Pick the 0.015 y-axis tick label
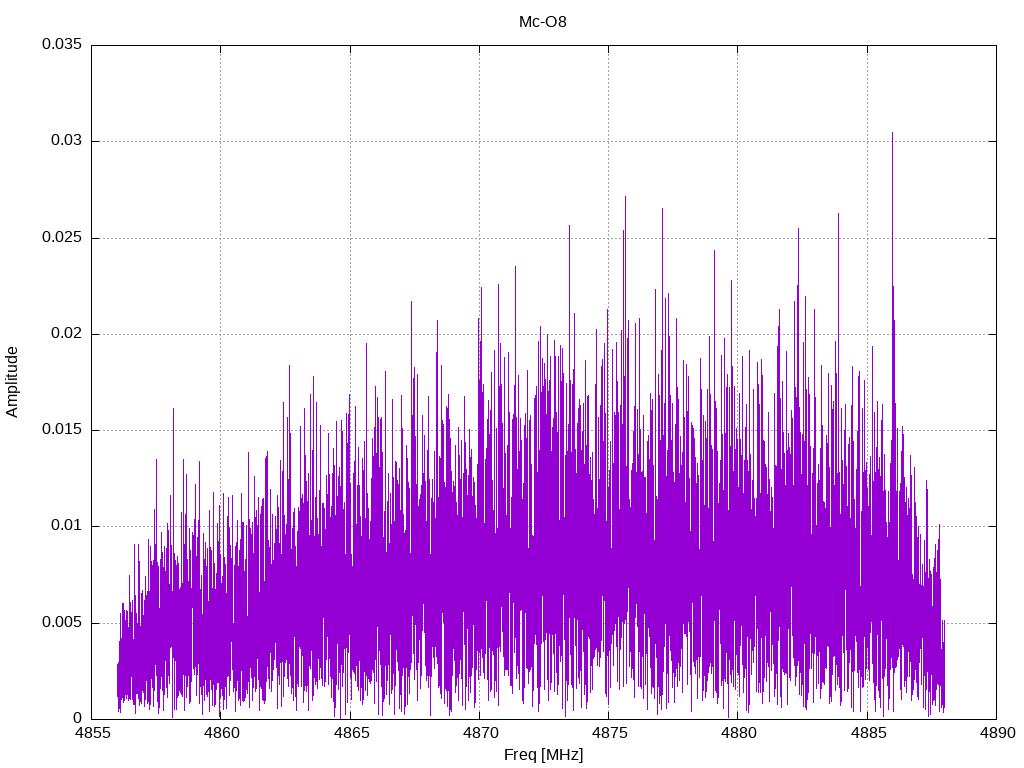 [x=61, y=430]
